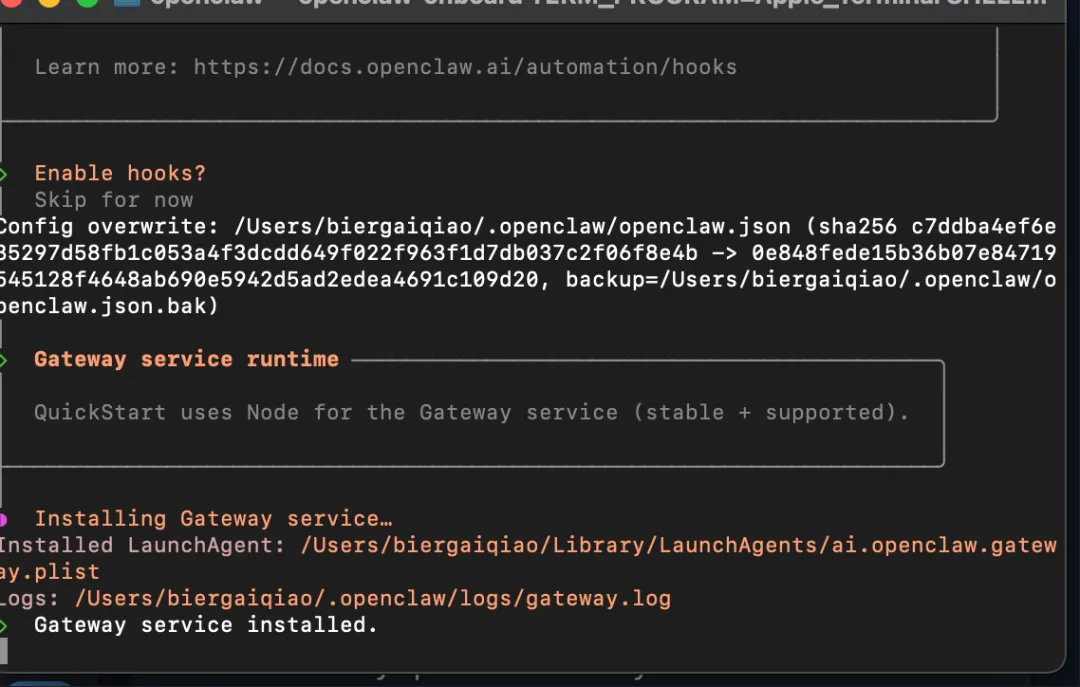The height and width of the screenshot is (687, 1080).
Task: Click the 'Installing Gateway service…' status line
Action: tap(213, 518)
